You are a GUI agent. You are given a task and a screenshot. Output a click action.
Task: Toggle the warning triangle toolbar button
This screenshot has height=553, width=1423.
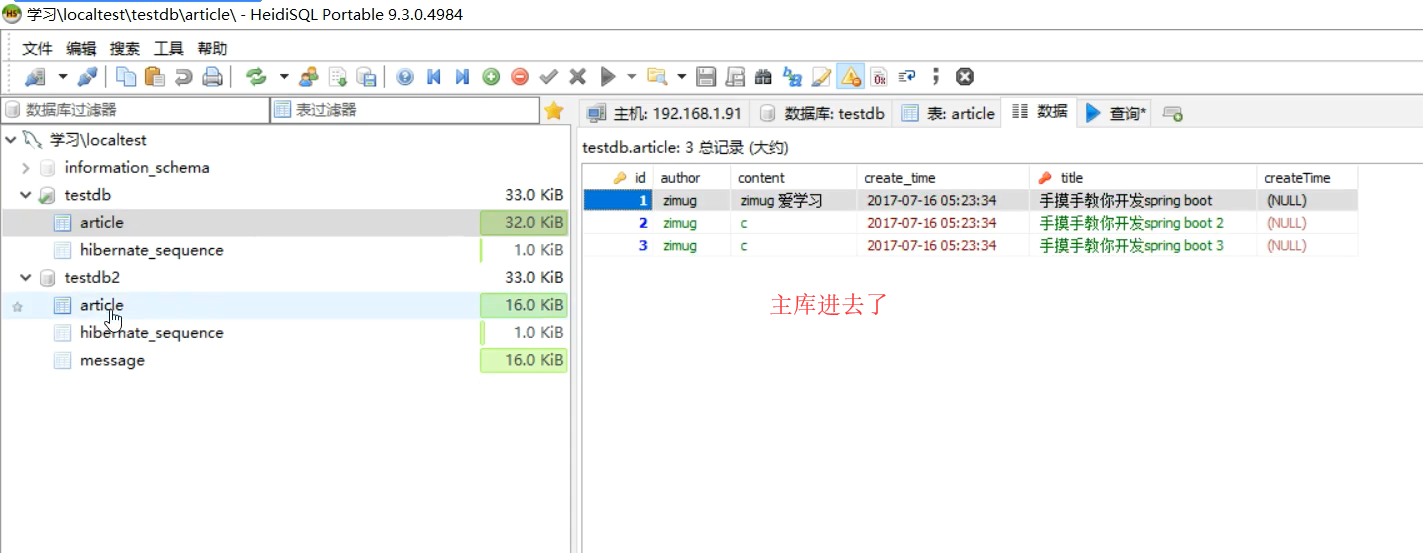point(850,76)
